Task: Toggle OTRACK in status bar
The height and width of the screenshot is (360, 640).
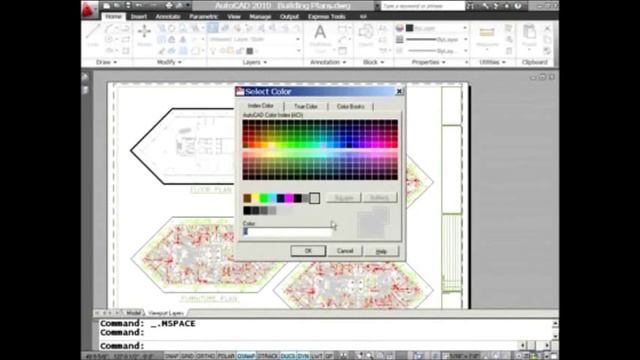Action: click(268, 356)
